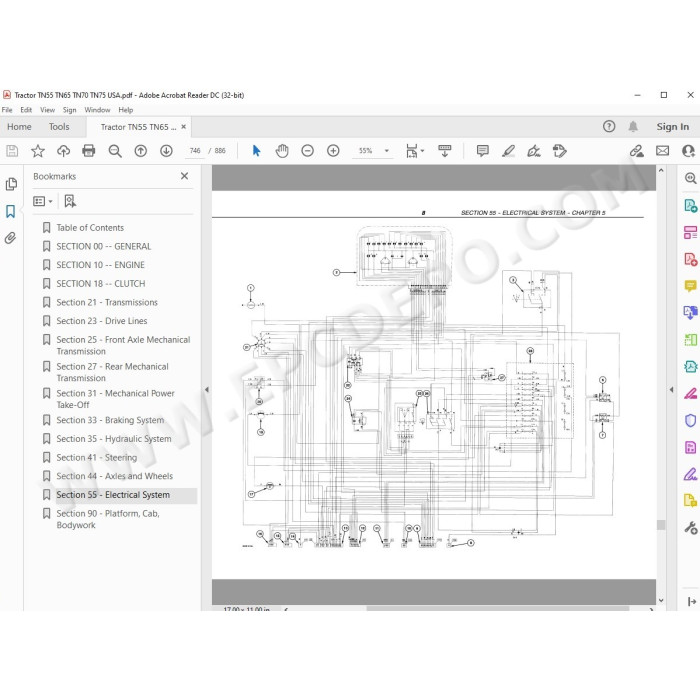Go to Section 33 - Braking System
This screenshot has height=700, width=700.
(x=110, y=420)
